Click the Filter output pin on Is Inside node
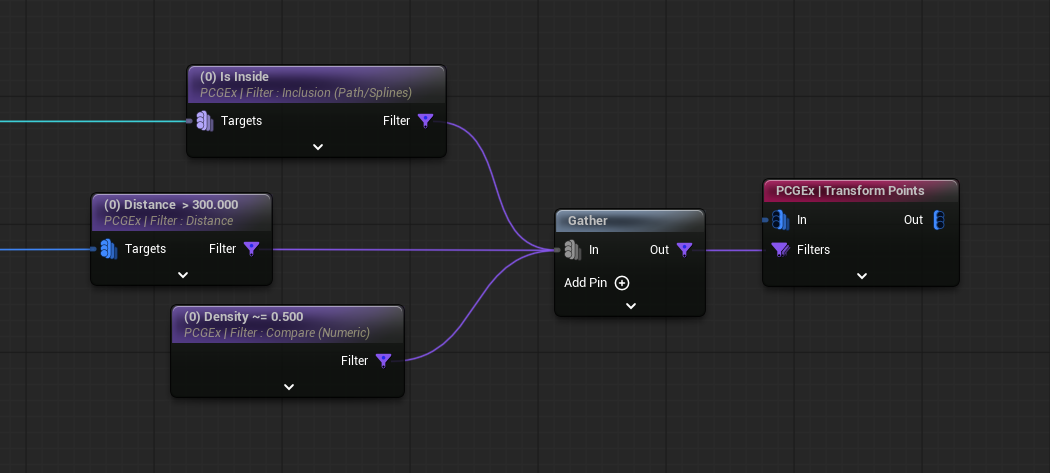 [425, 121]
